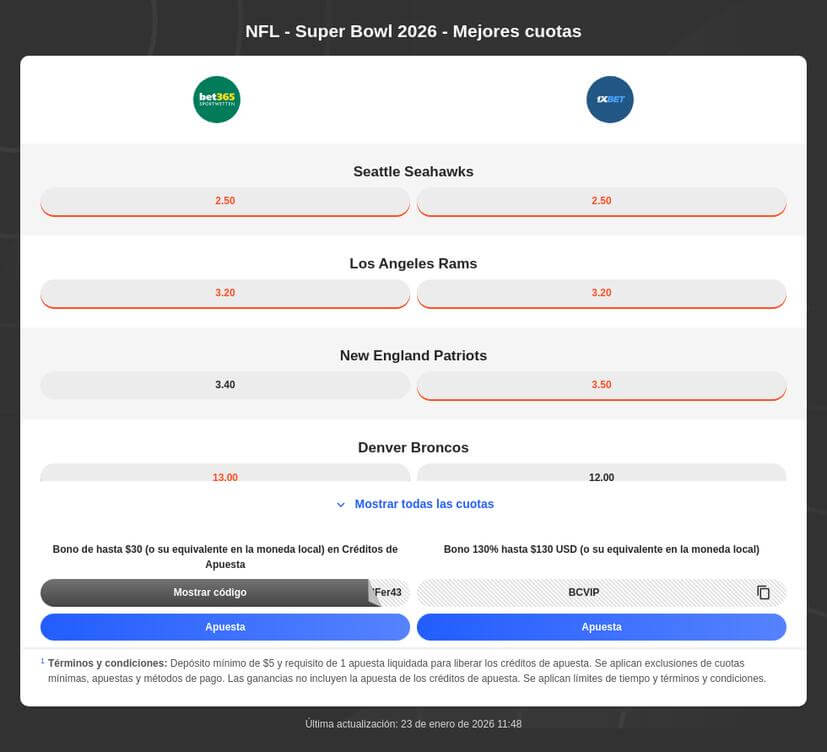Expand Mostrar todas las cuotas
Viewport: 827px width, 752px height.
(423, 504)
